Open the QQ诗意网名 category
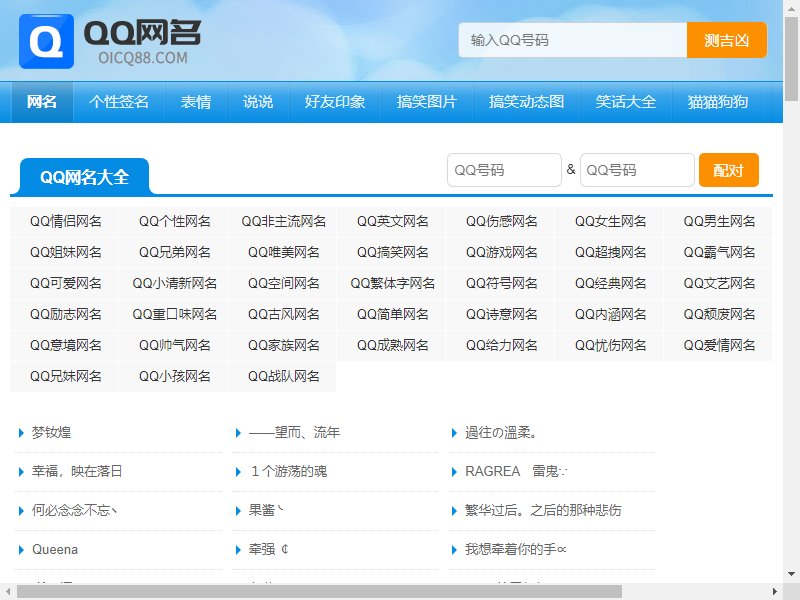Image resolution: width=800 pixels, height=600 pixels. click(502, 314)
